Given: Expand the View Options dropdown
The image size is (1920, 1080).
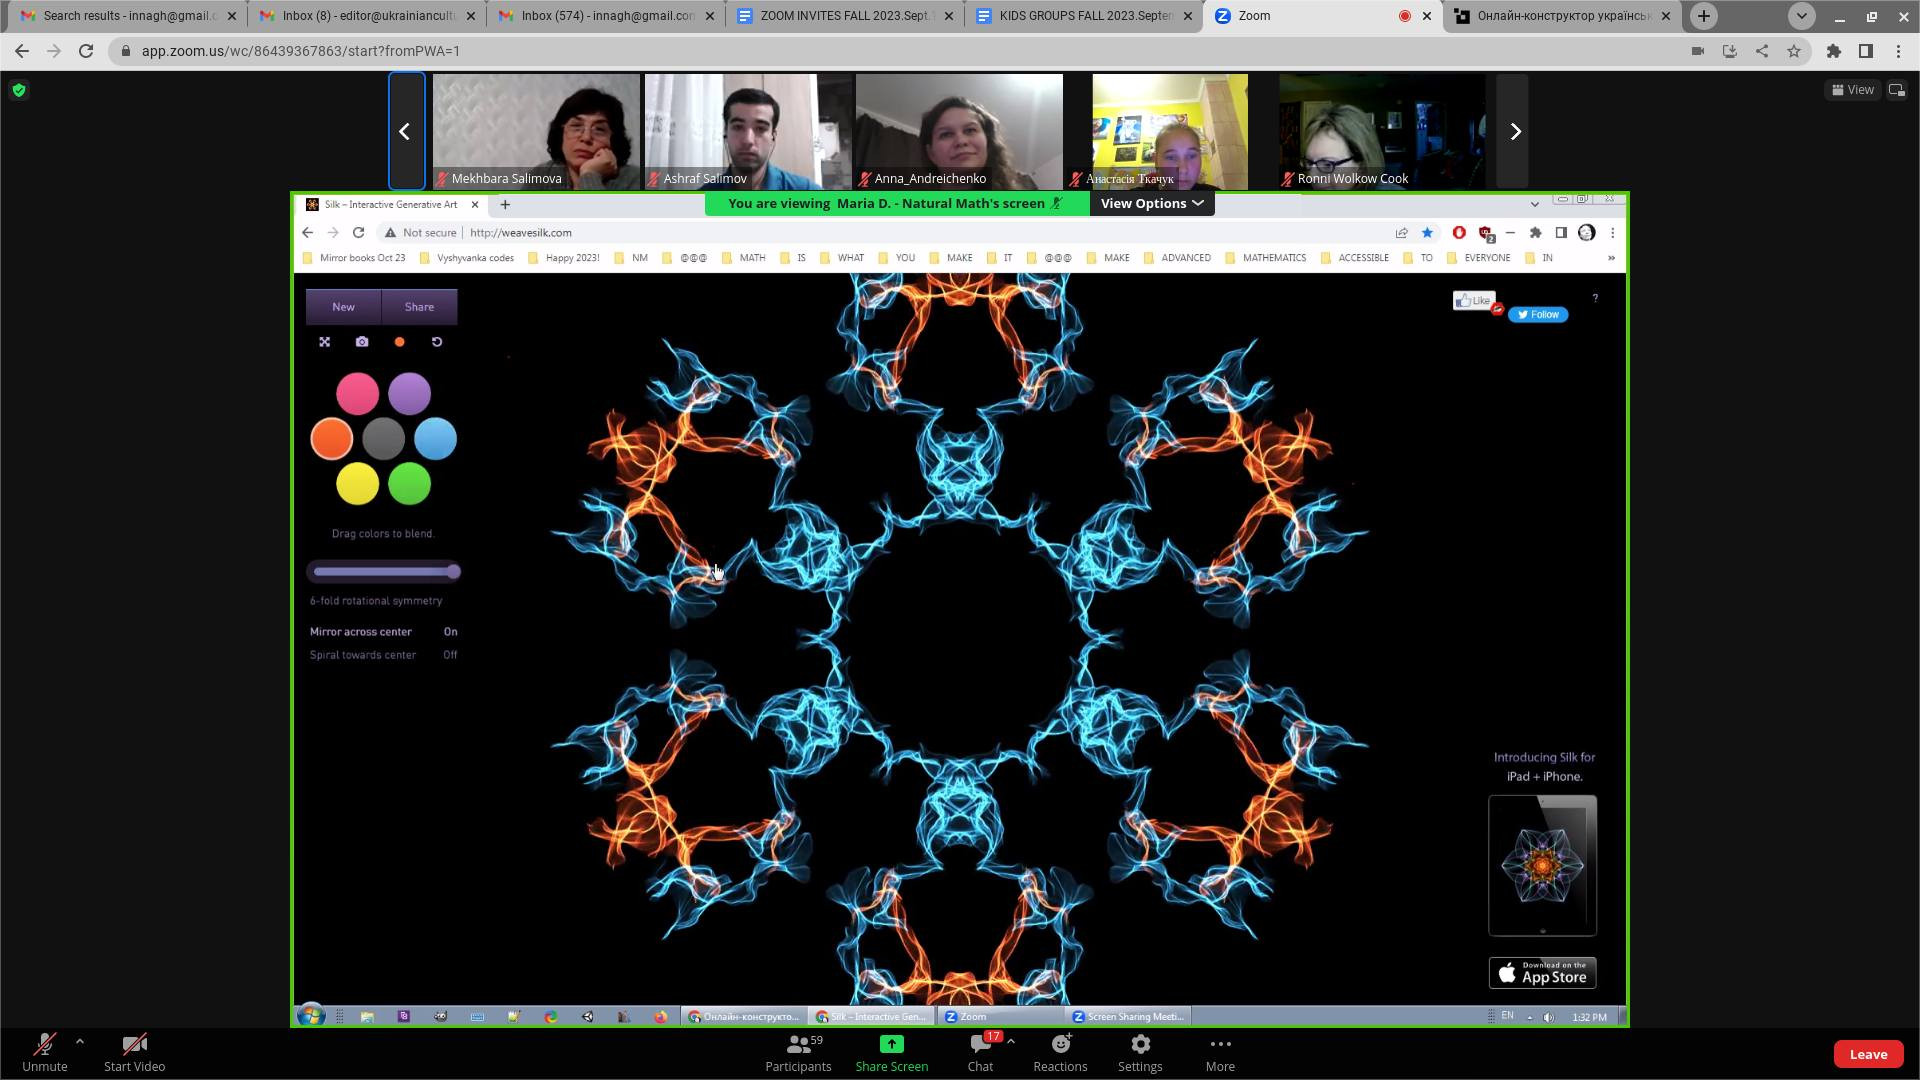Looking at the screenshot, I should tap(1152, 203).
